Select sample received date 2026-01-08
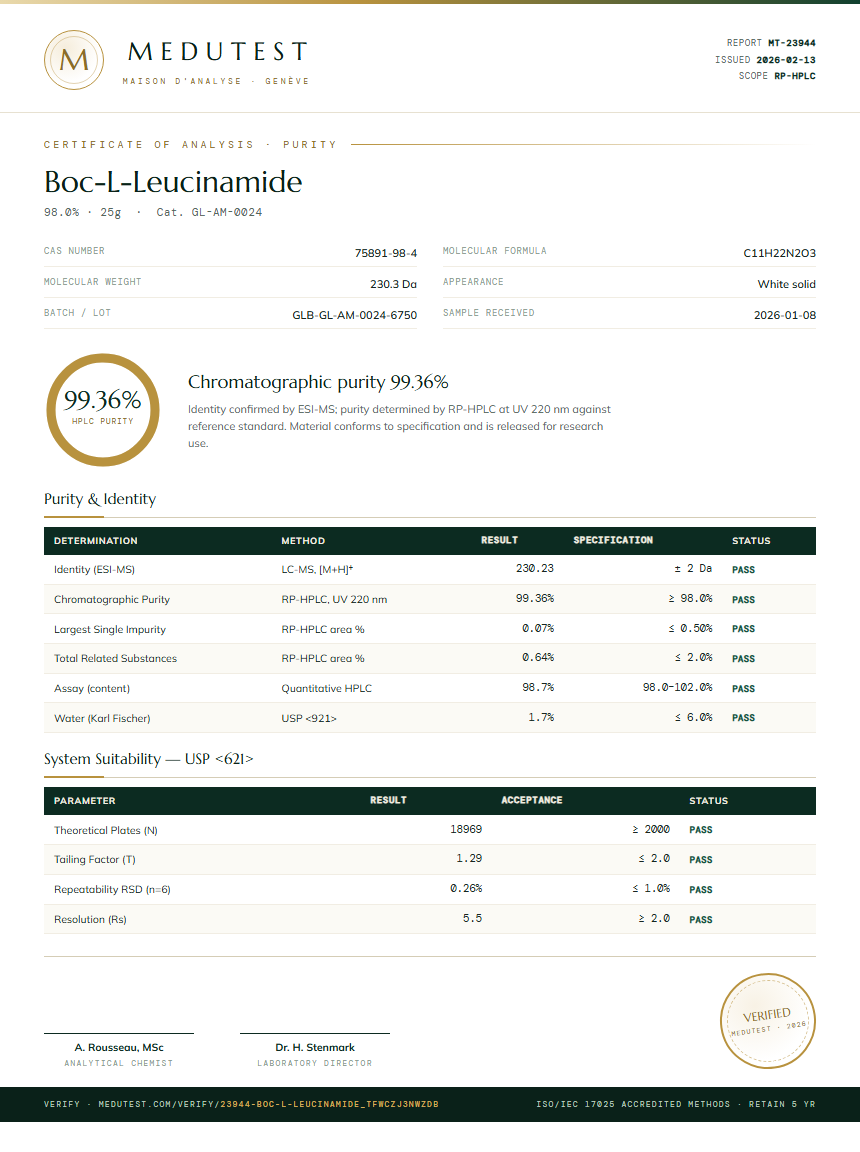Screen dimensions: 860x1152 click(x=784, y=314)
